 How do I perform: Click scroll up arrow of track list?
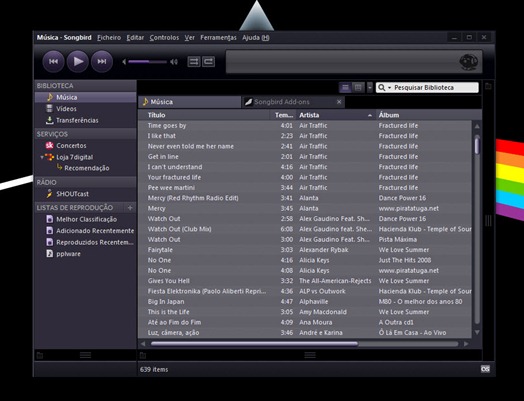pyautogui.click(x=477, y=126)
